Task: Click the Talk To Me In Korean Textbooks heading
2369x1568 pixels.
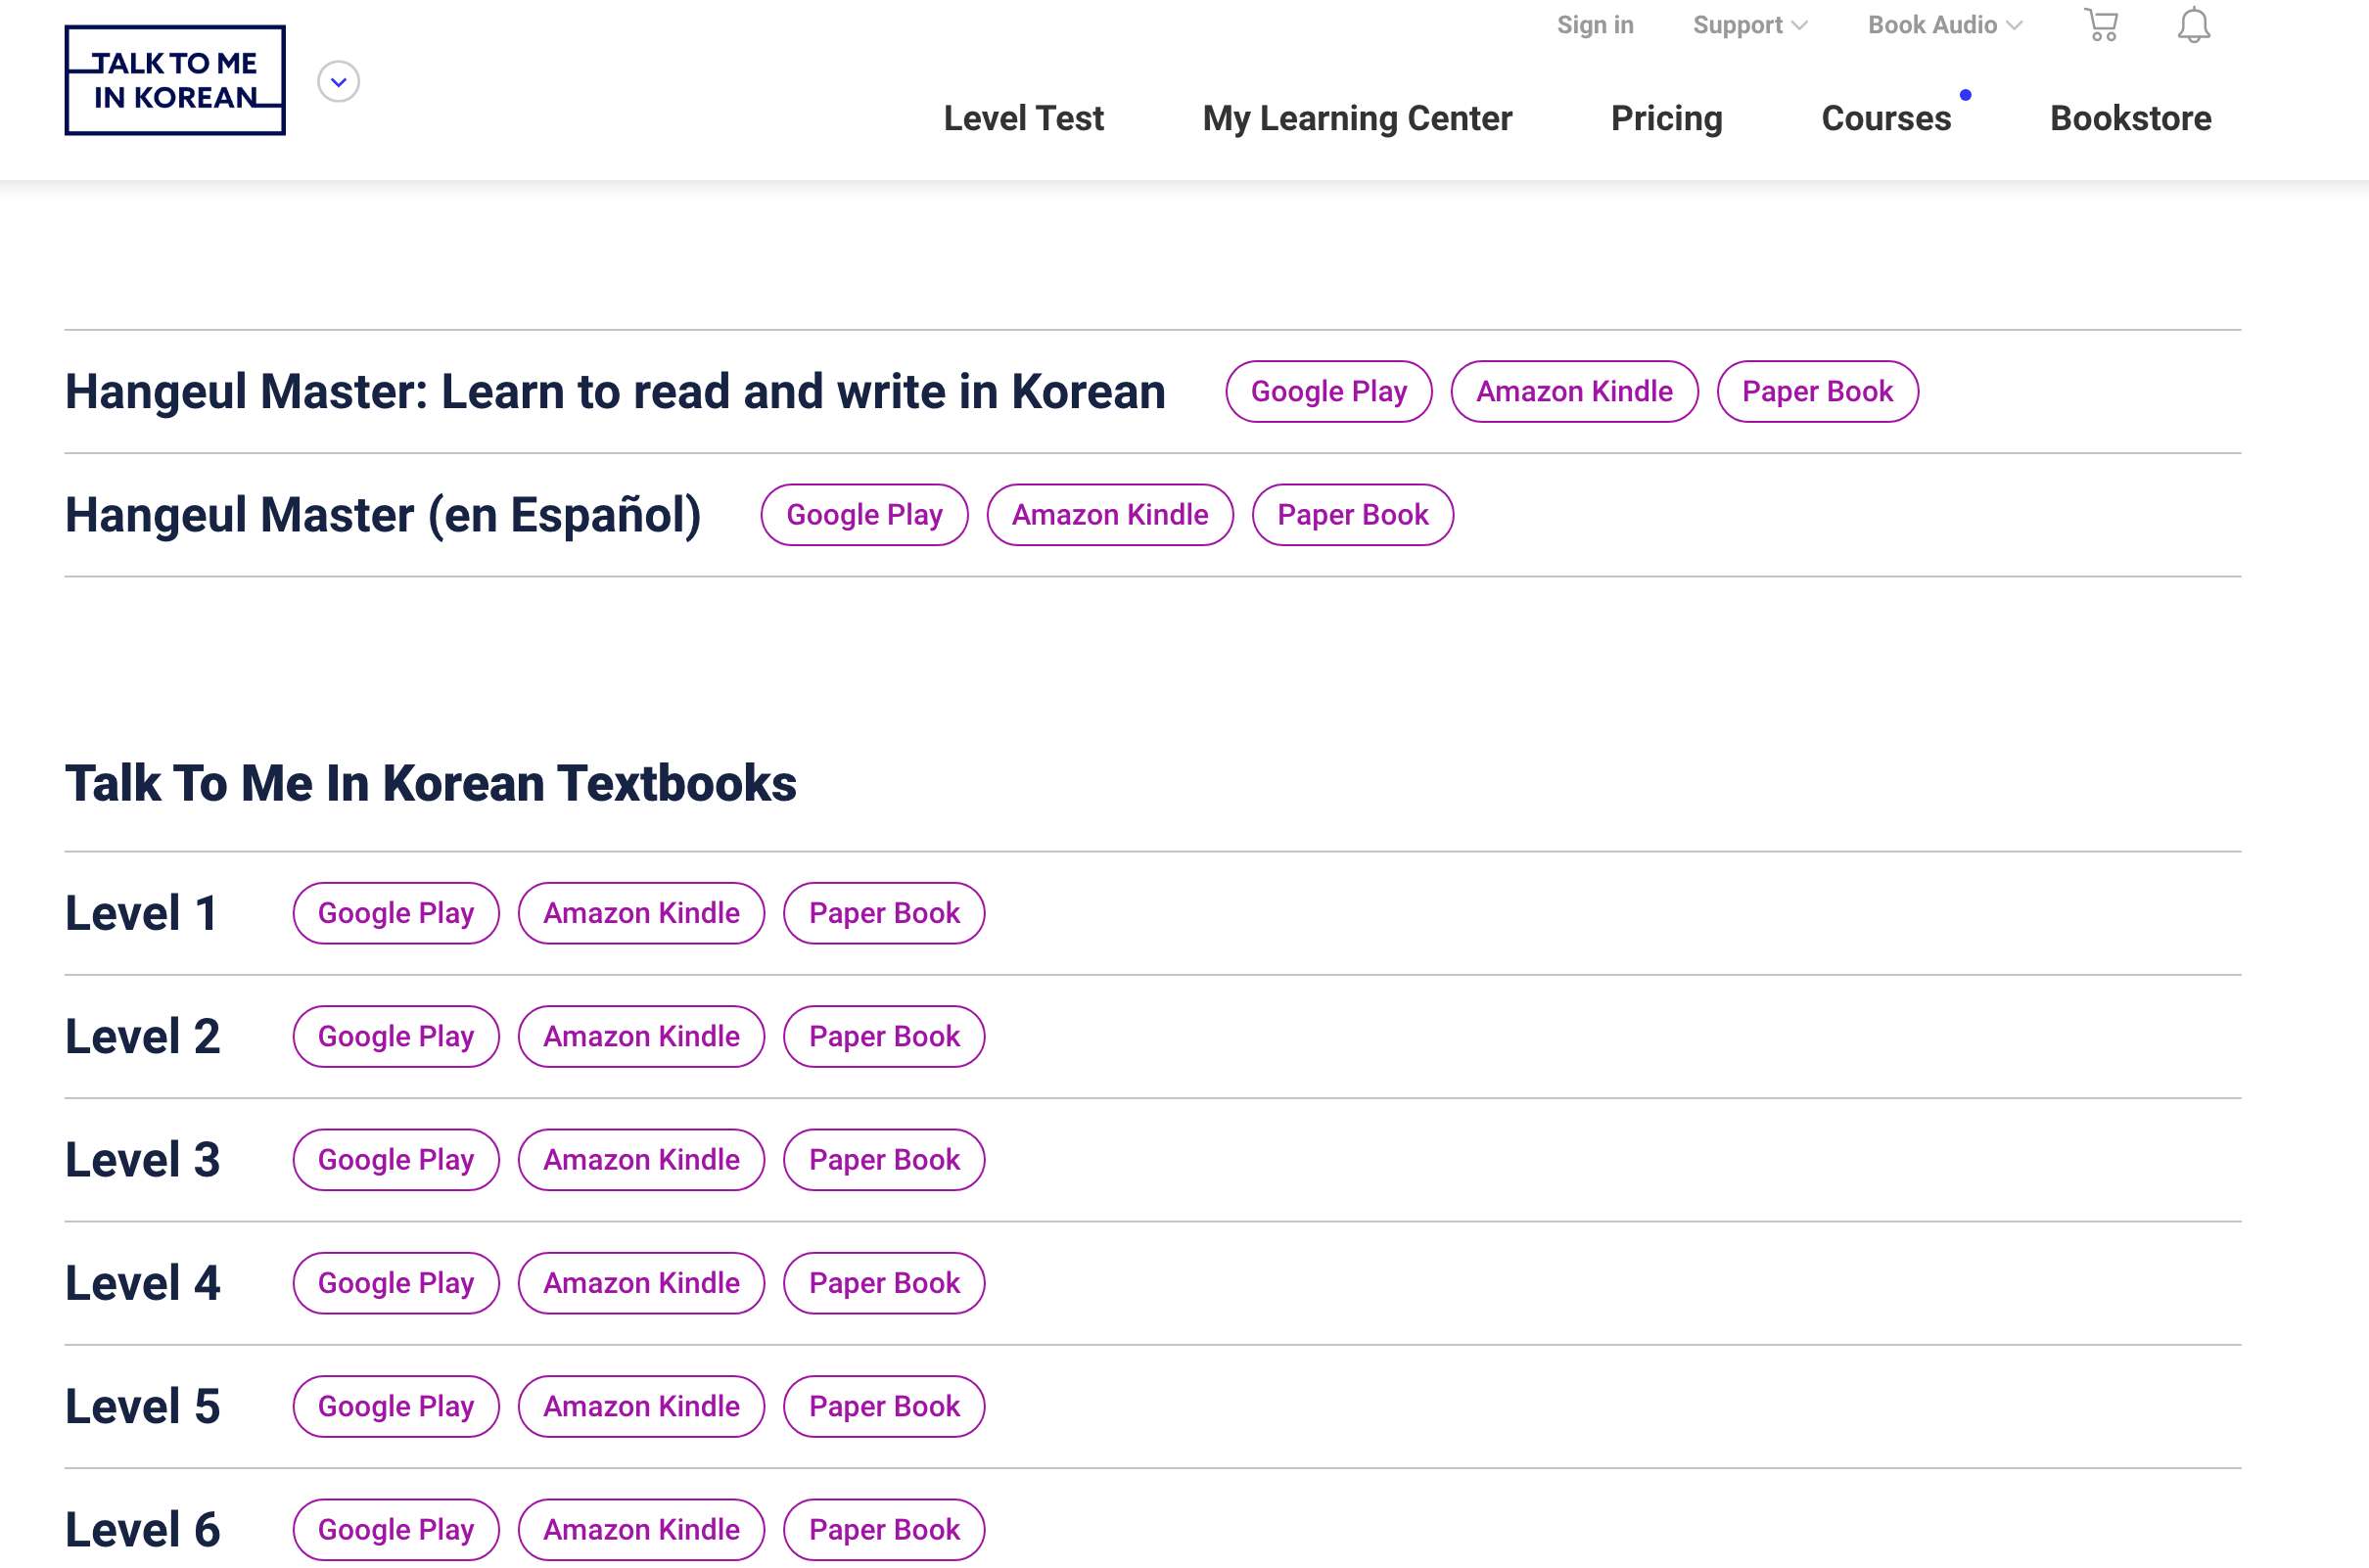Action: click(431, 783)
